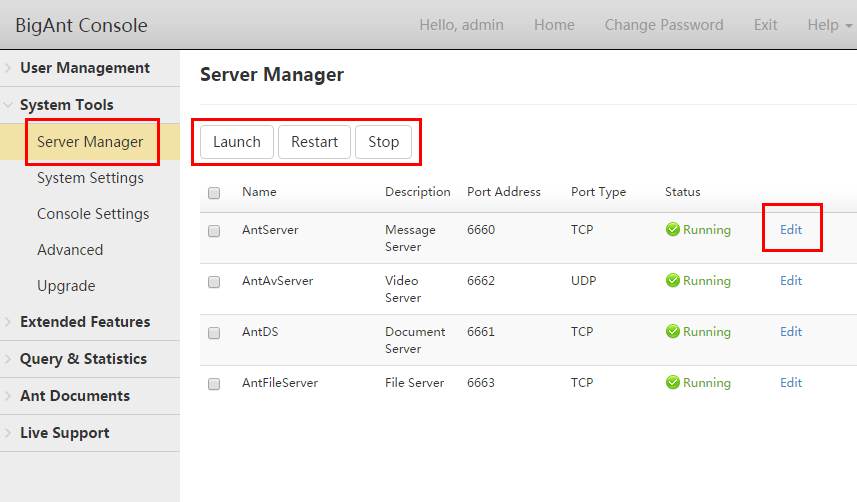Click the green Running icon for AntDS
857x502 pixels.
pyautogui.click(x=673, y=331)
